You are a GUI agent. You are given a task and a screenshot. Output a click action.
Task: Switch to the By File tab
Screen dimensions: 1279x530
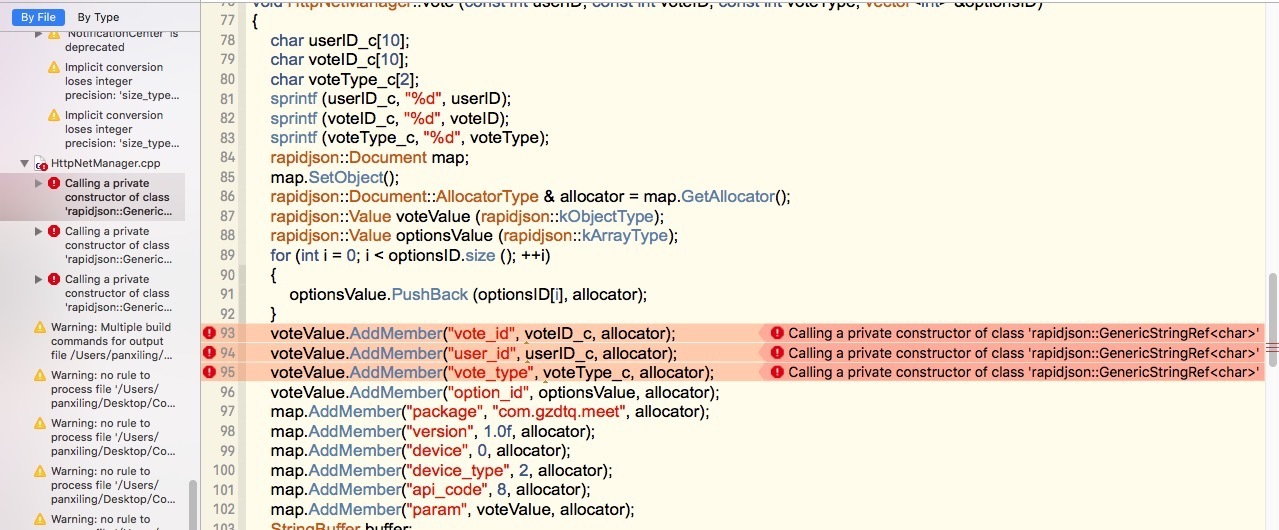tap(38, 17)
